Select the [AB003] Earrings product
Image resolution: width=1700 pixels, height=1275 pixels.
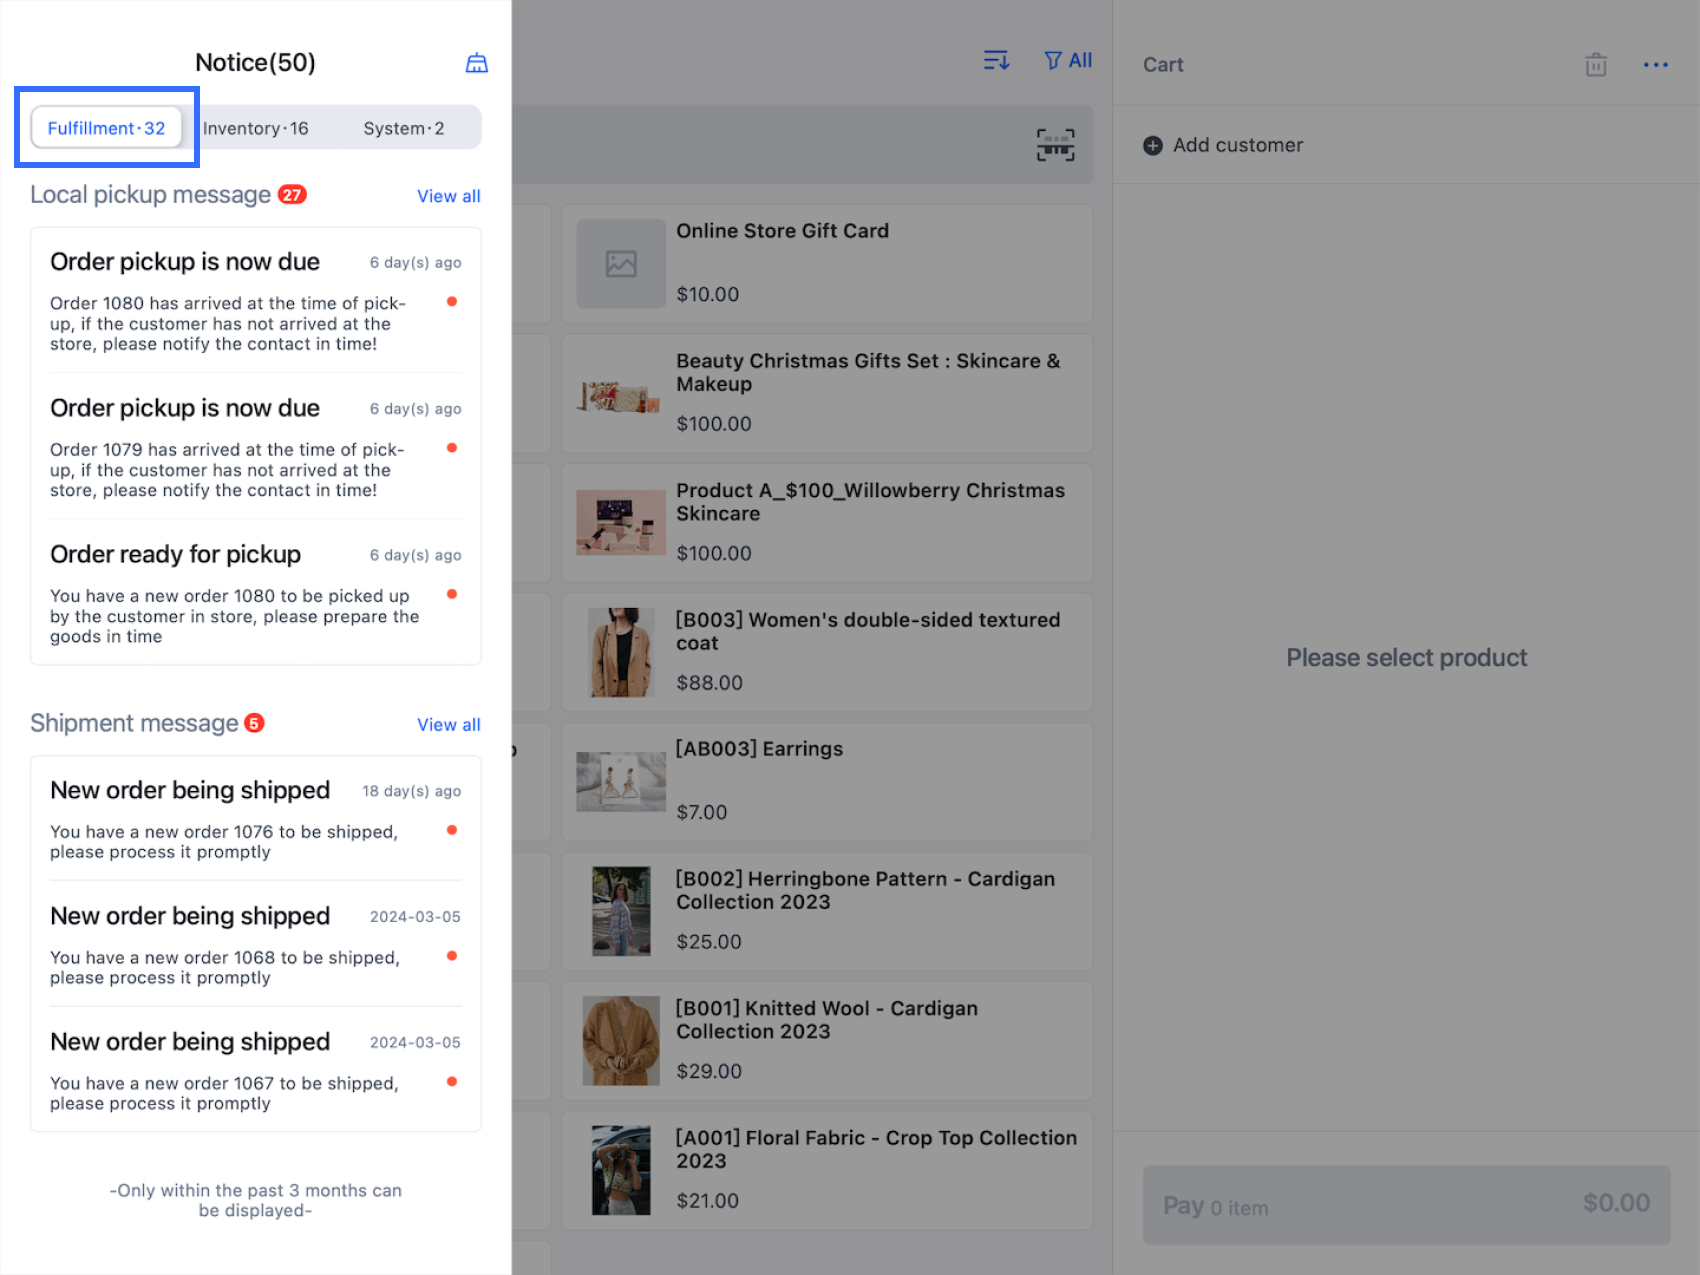click(827, 781)
